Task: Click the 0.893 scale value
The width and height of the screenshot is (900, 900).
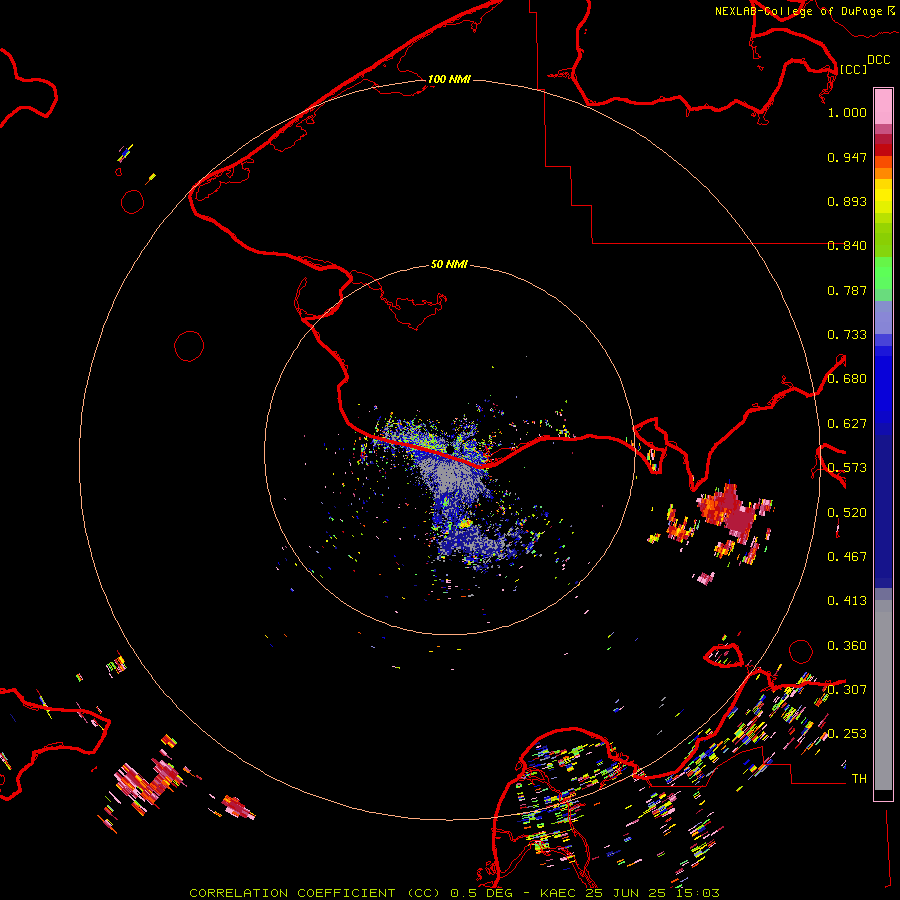Action: 847,201
